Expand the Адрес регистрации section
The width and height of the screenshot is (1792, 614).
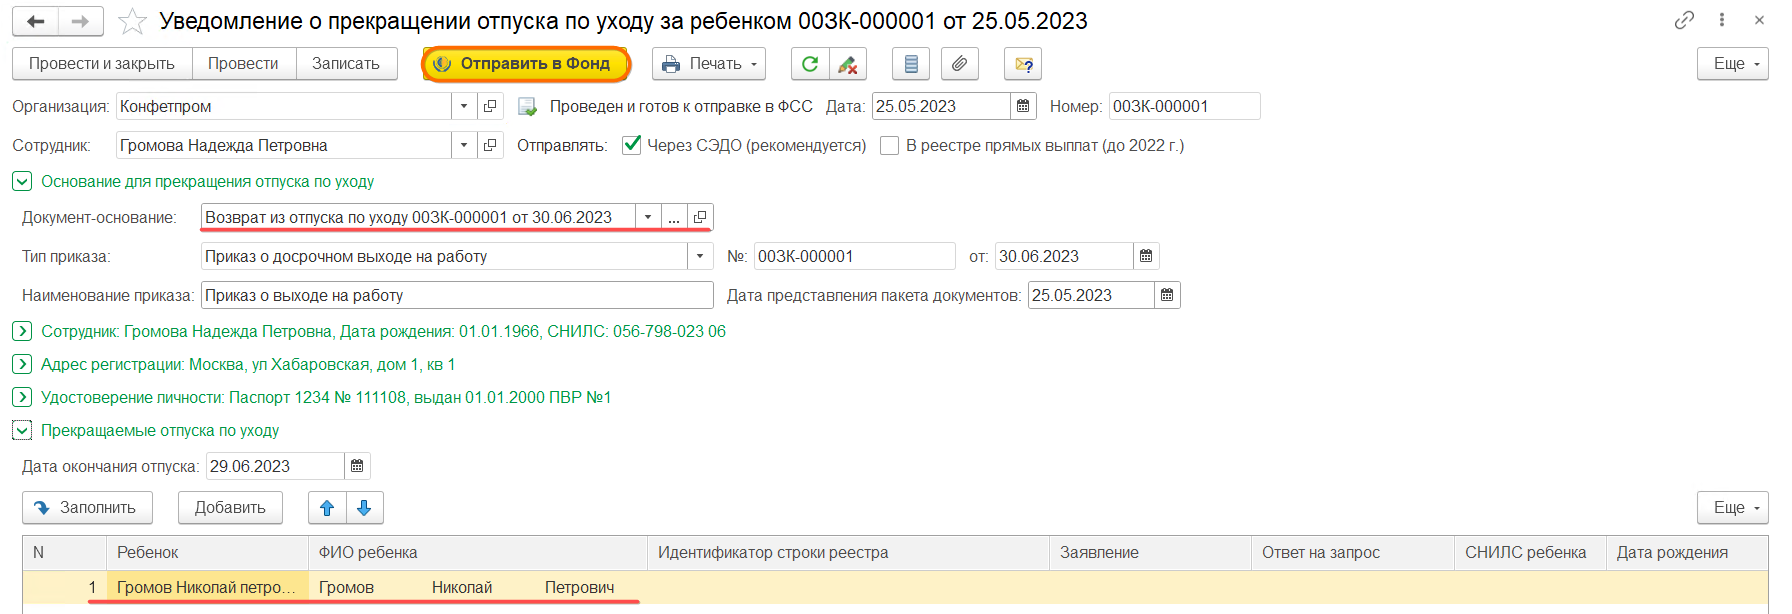[22, 364]
